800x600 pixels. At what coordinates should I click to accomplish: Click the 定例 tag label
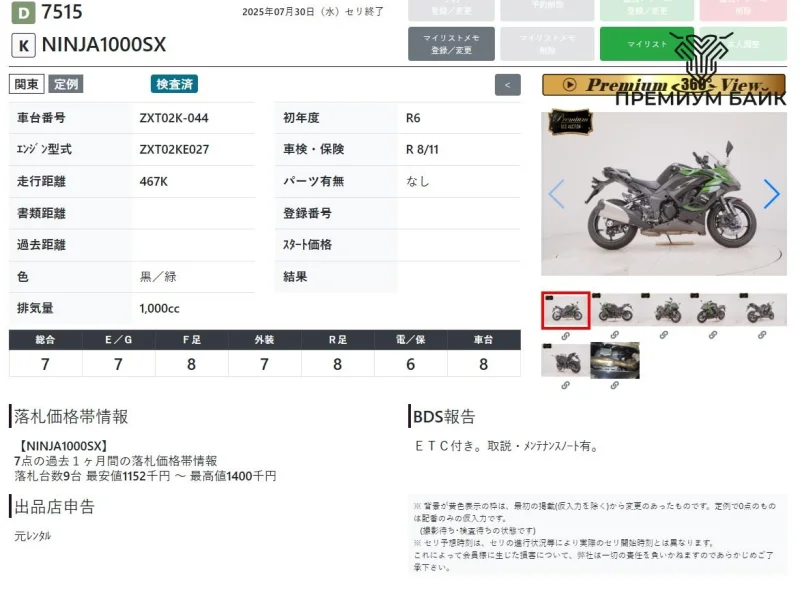(x=66, y=84)
